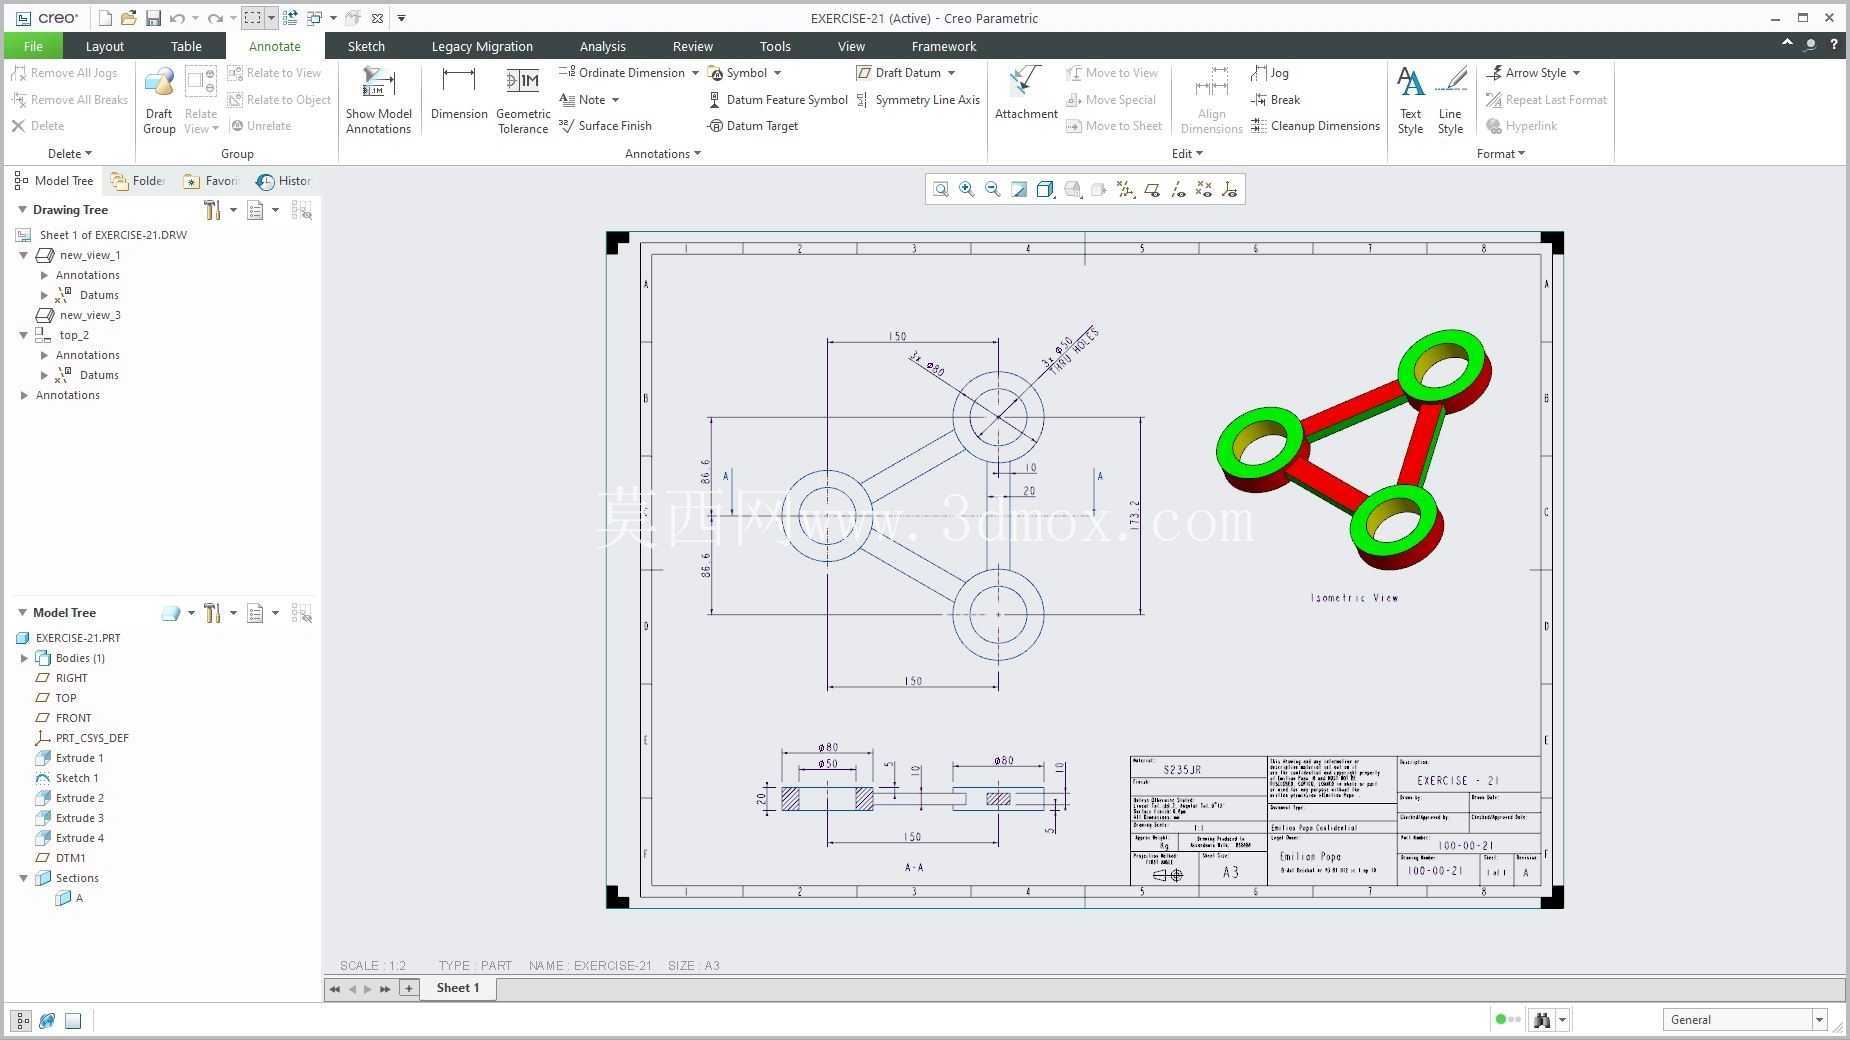Save the drawing with the floppy icon
The height and width of the screenshot is (1040, 1850).
[x=153, y=18]
